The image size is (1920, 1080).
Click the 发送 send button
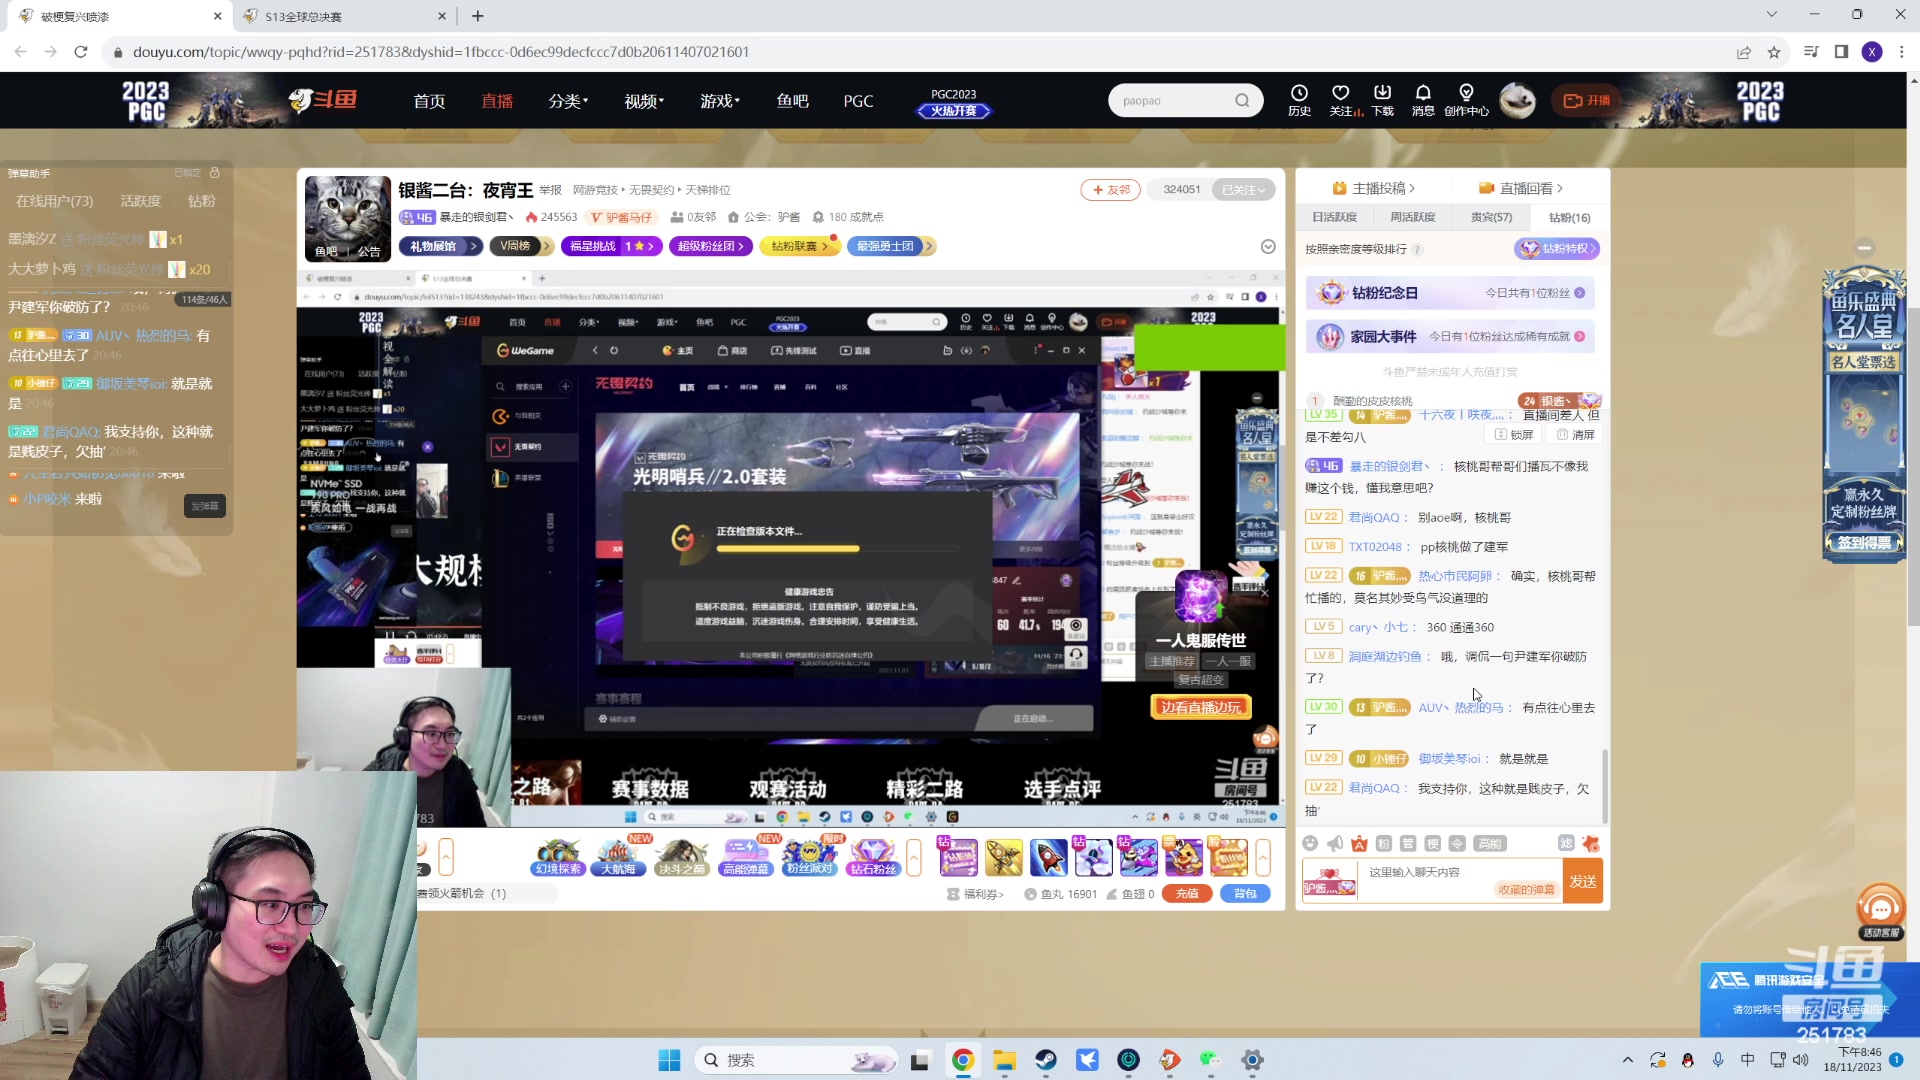(1583, 881)
